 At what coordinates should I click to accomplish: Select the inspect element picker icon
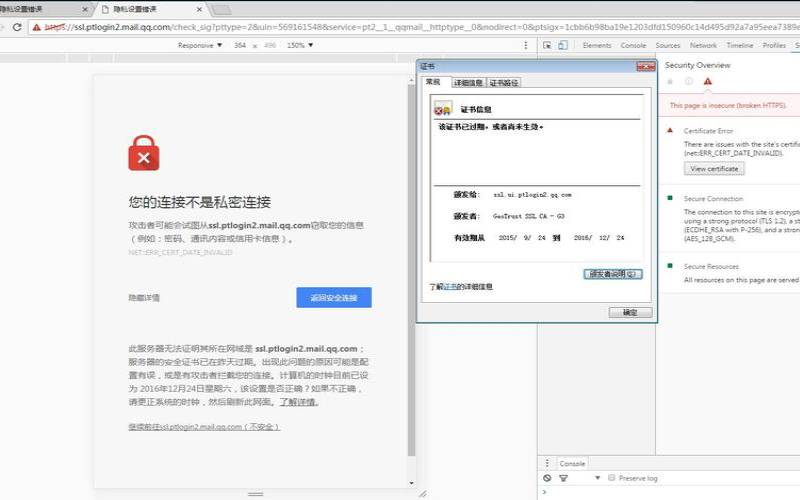click(x=547, y=45)
